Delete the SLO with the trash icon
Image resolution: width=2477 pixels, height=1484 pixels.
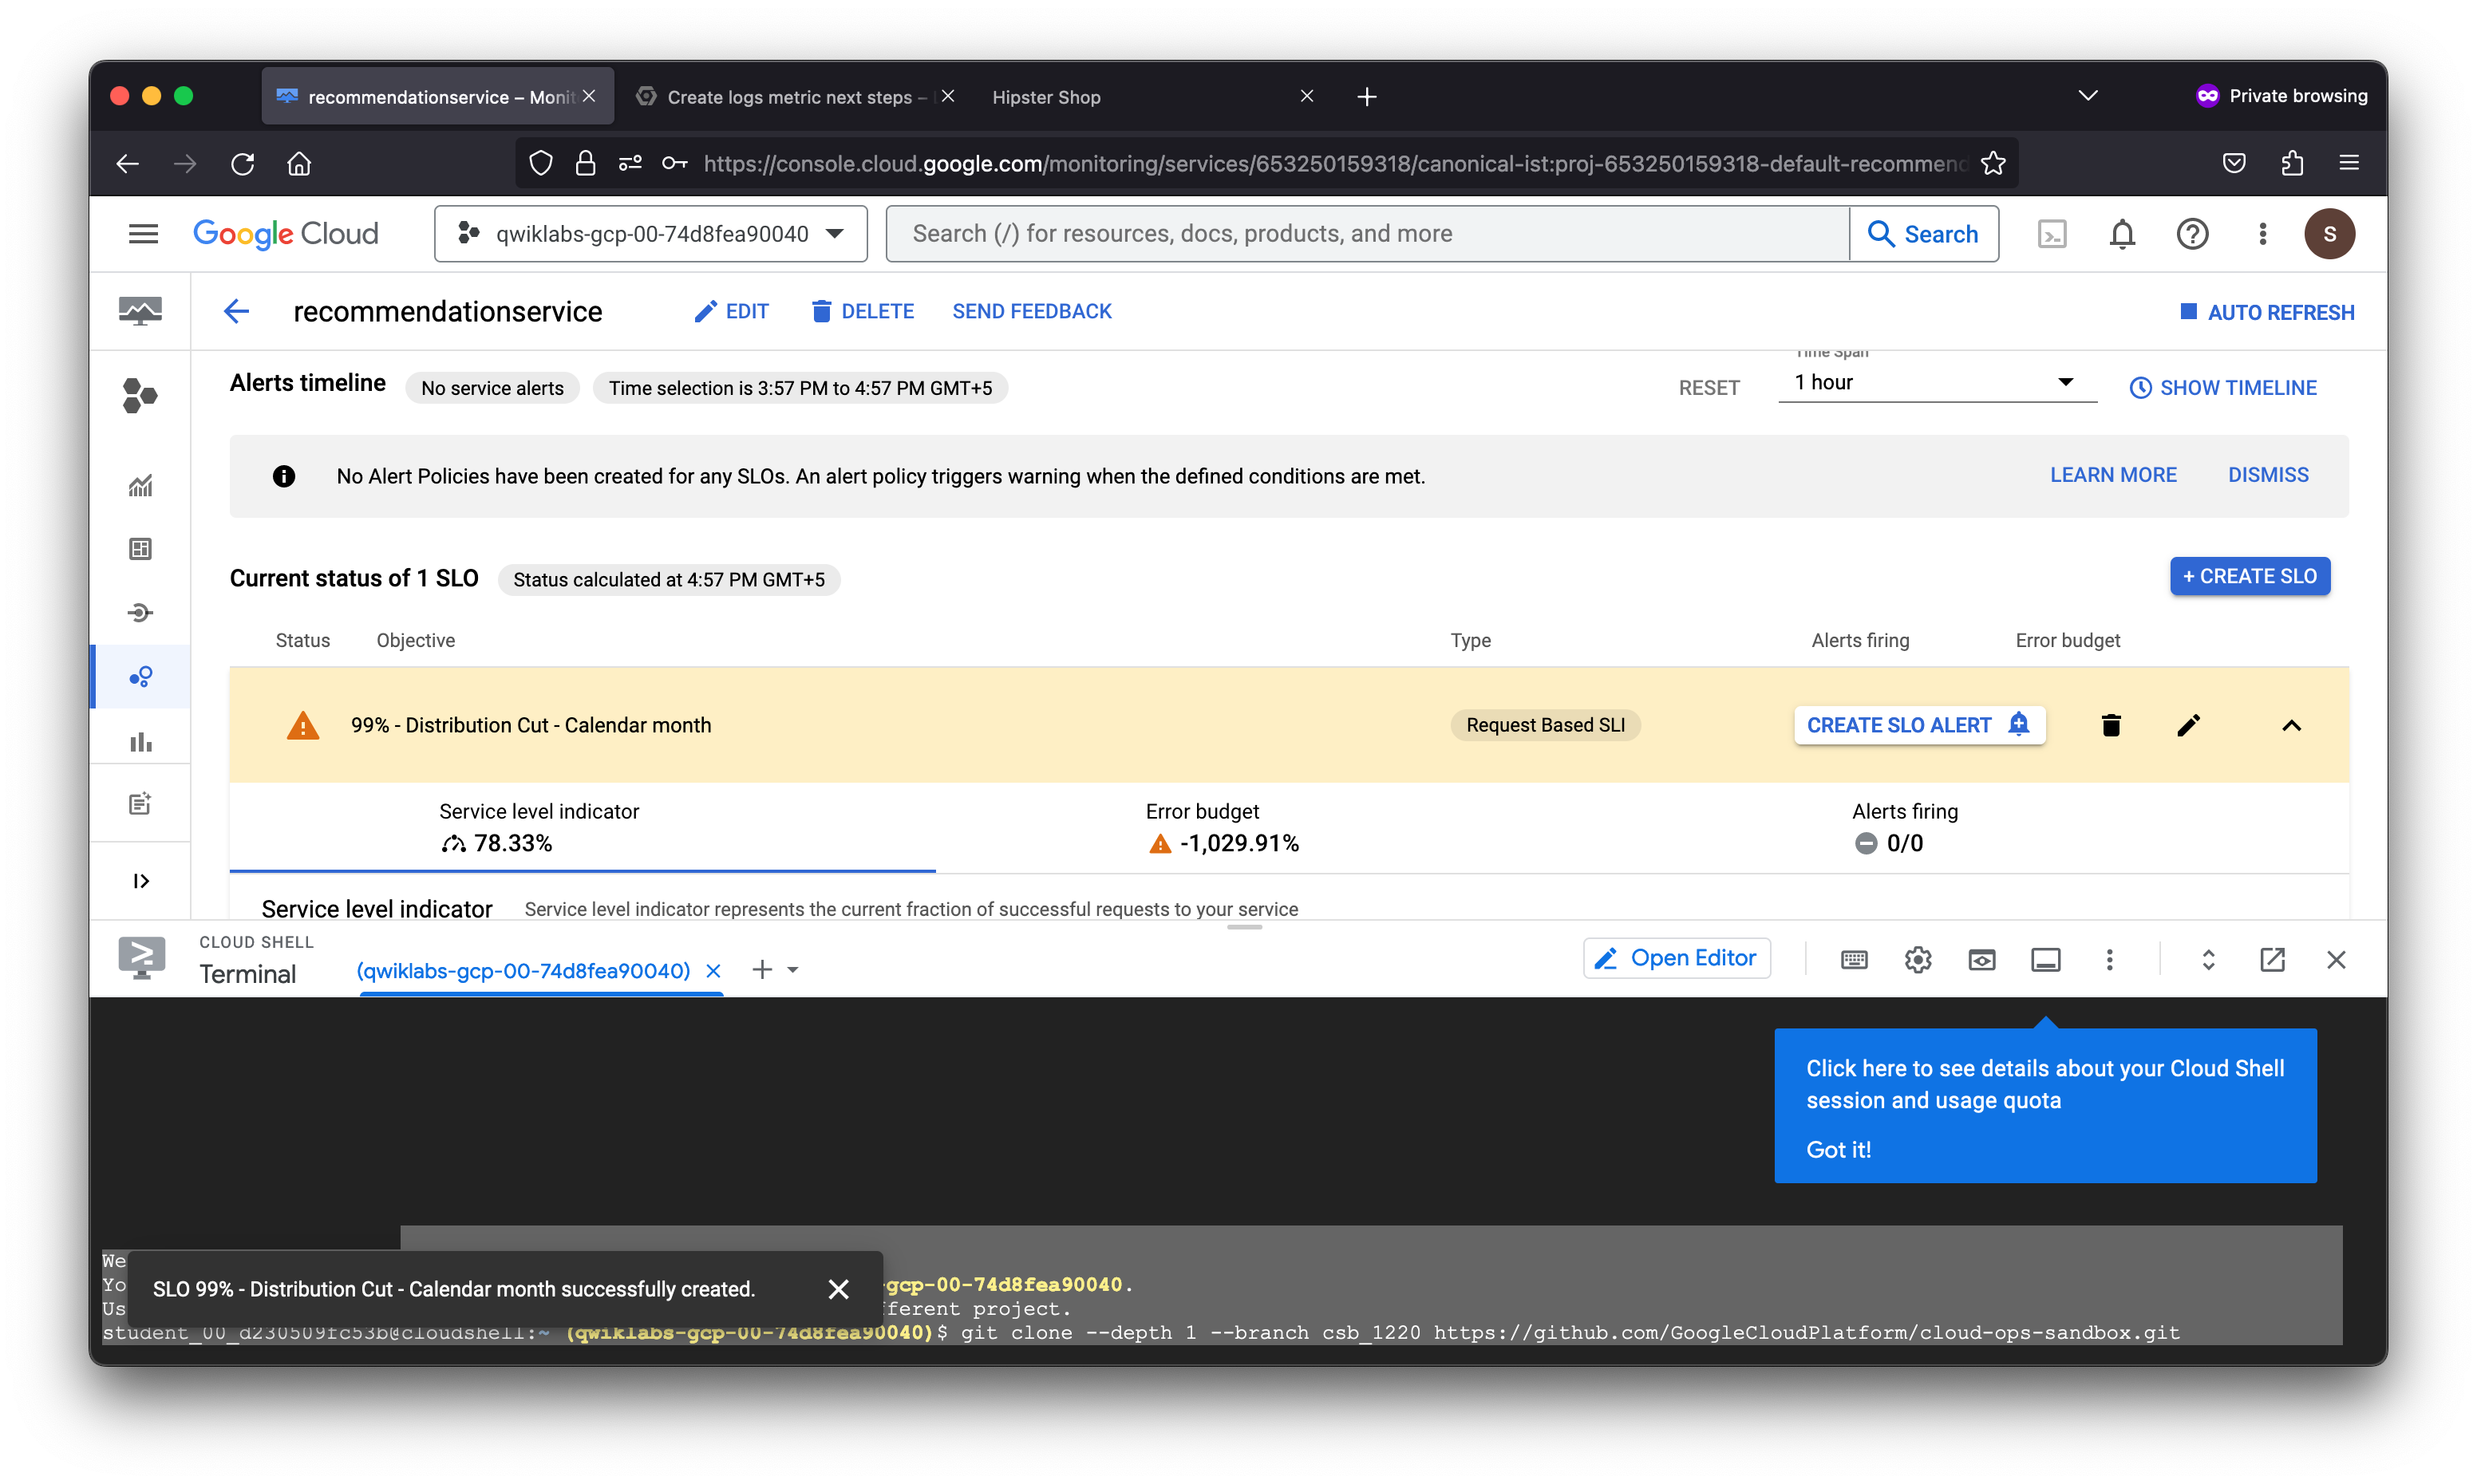(x=2111, y=725)
